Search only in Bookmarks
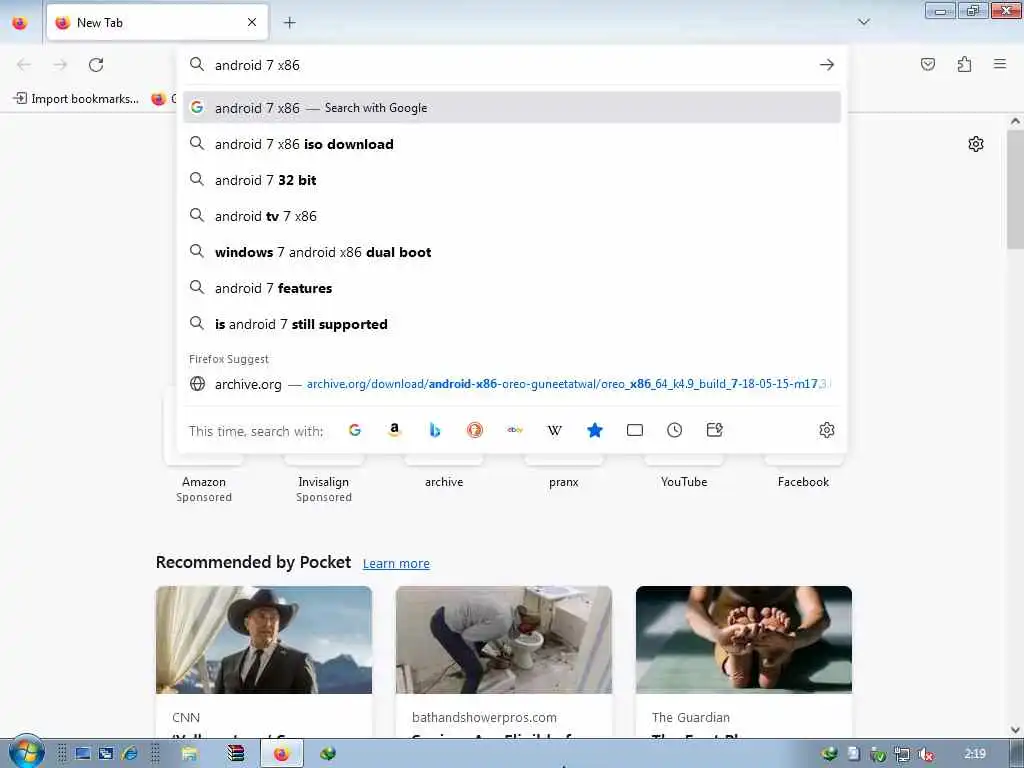 [594, 430]
